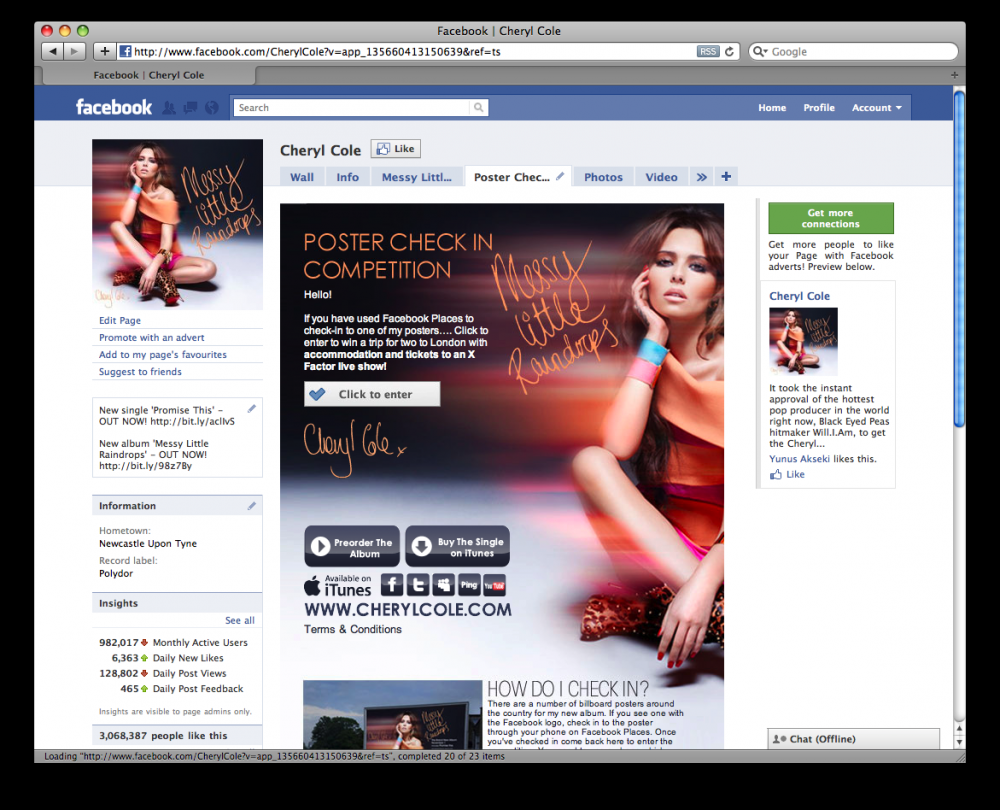The height and width of the screenshot is (810, 1000).
Task: Click the Safari forward navigation arrow
Action: coord(75,52)
